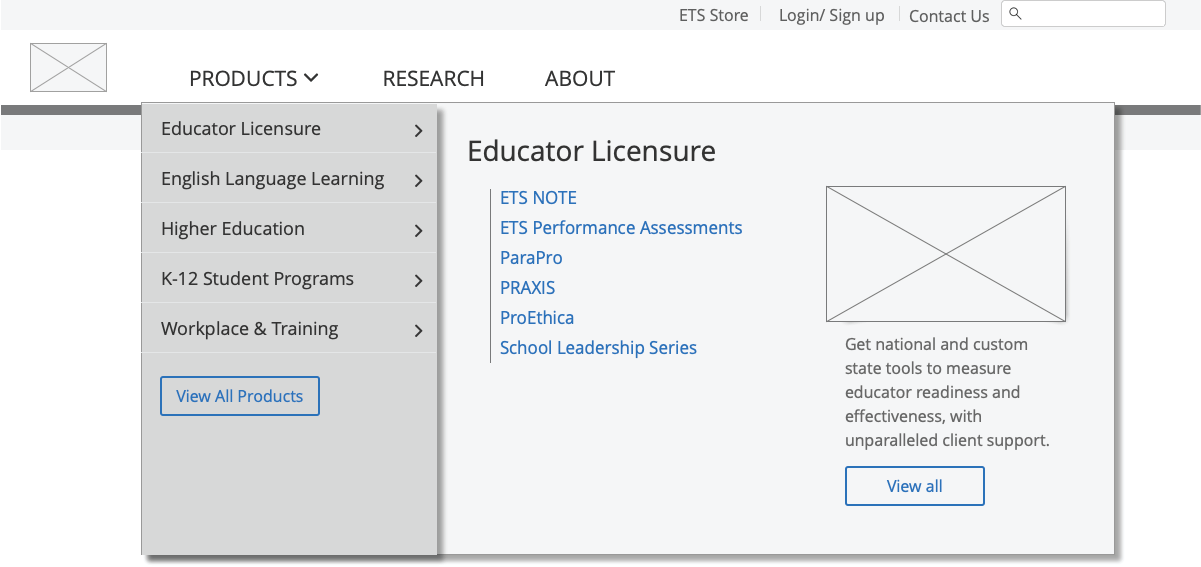The width and height of the screenshot is (1201, 567).
Task: Open the RESEARCH menu
Action: 433,78
